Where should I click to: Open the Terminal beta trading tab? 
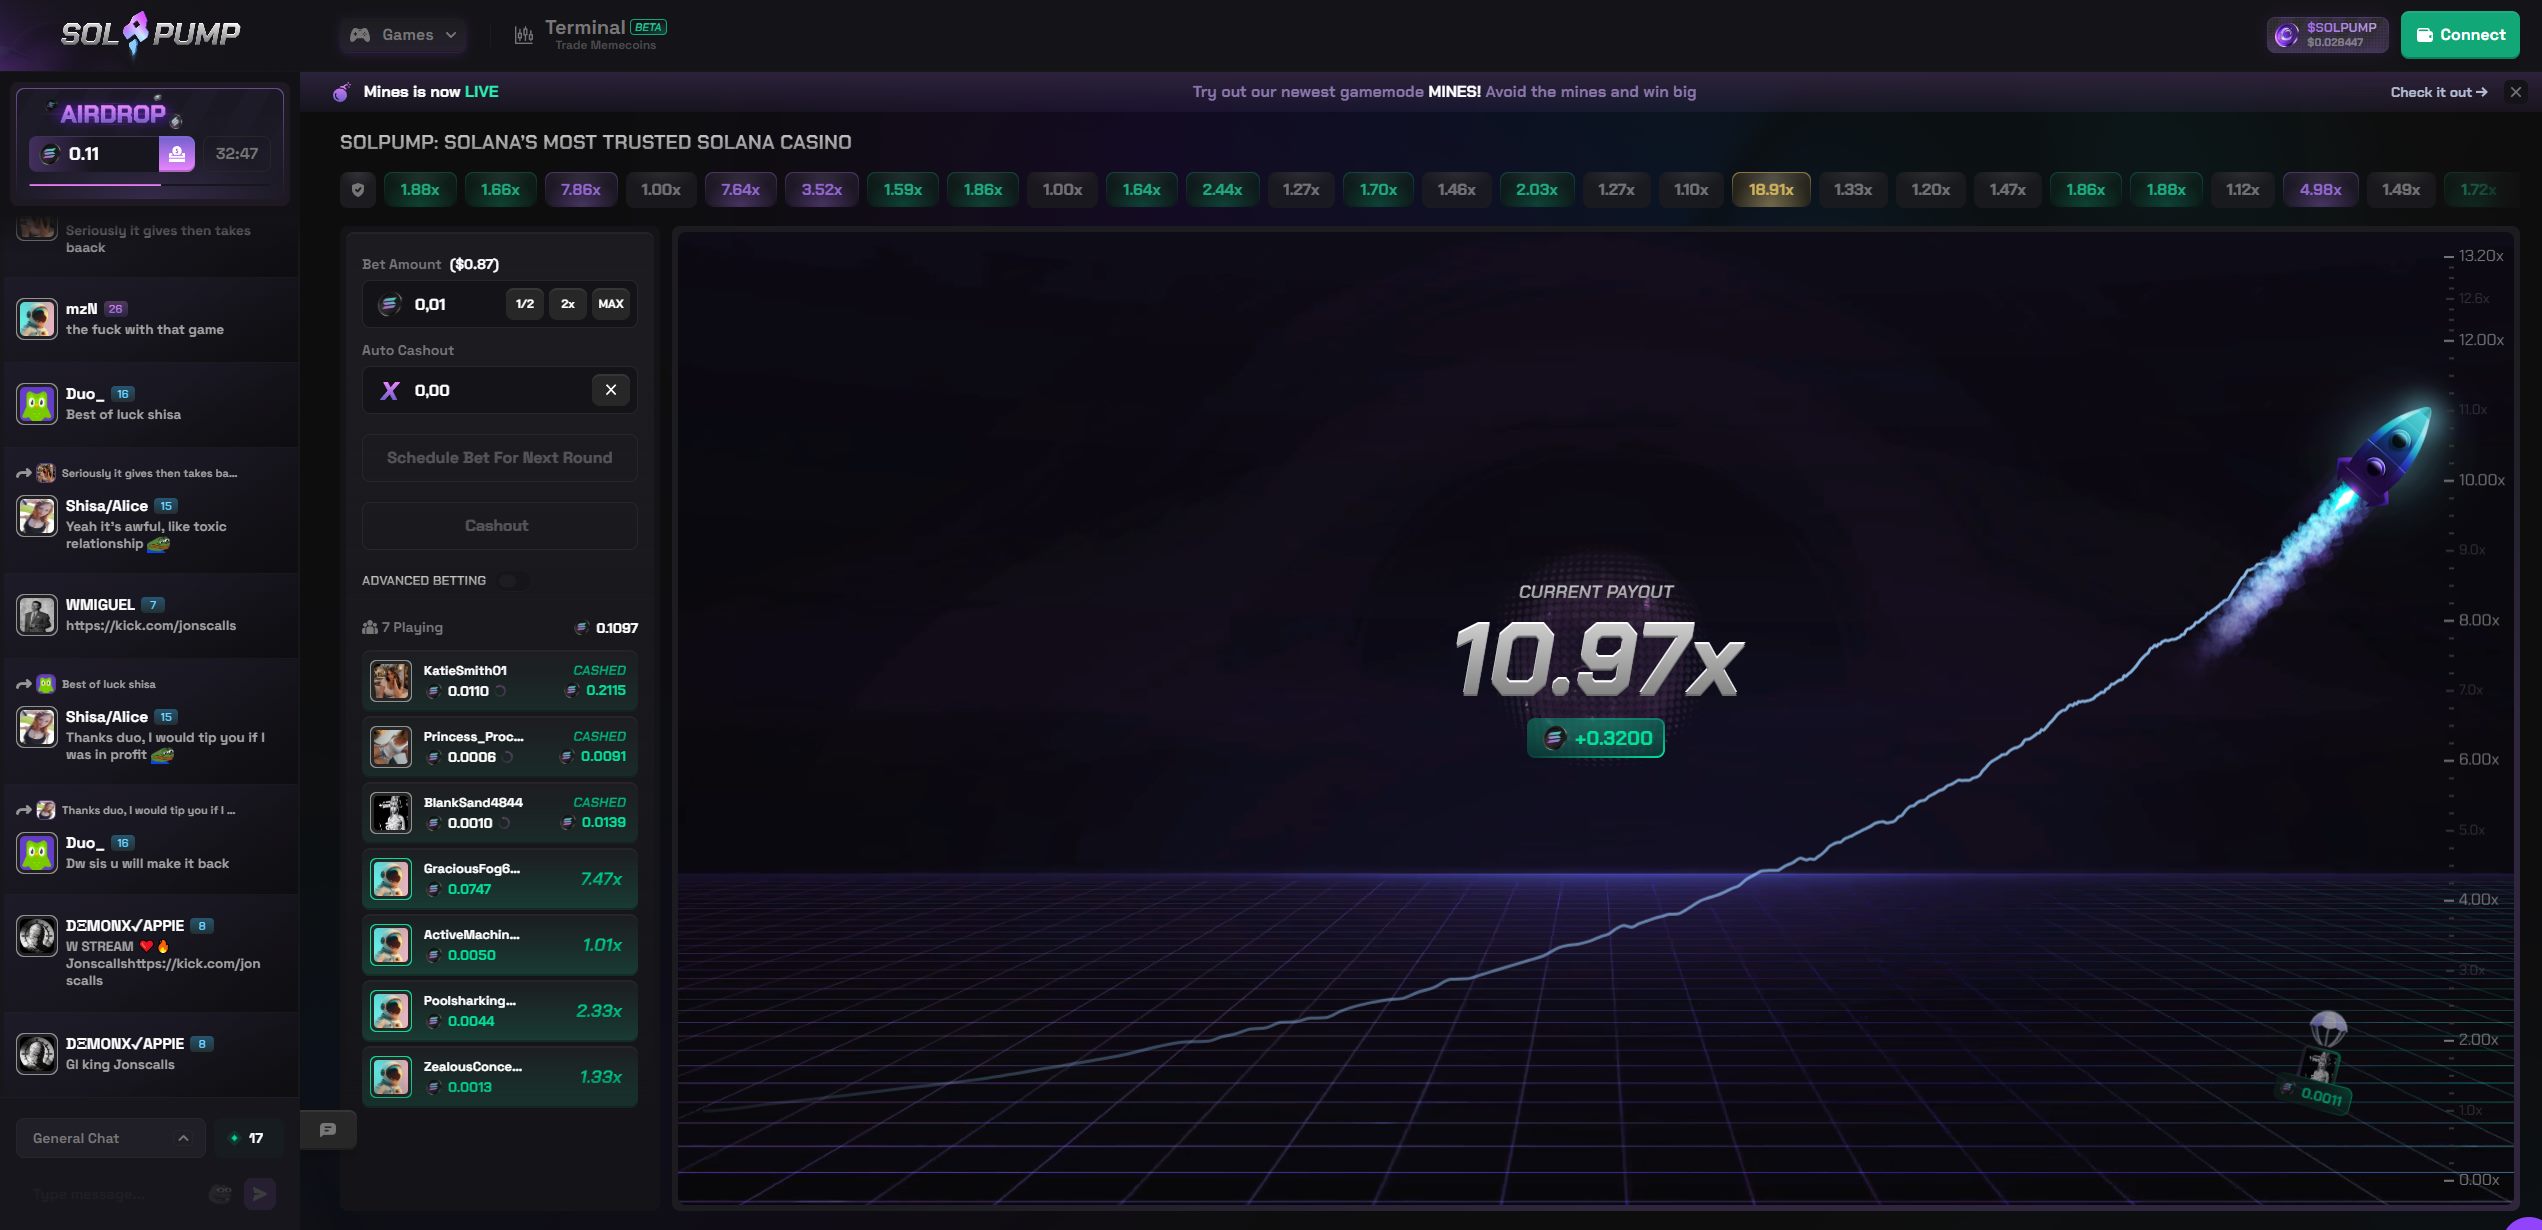click(x=590, y=35)
